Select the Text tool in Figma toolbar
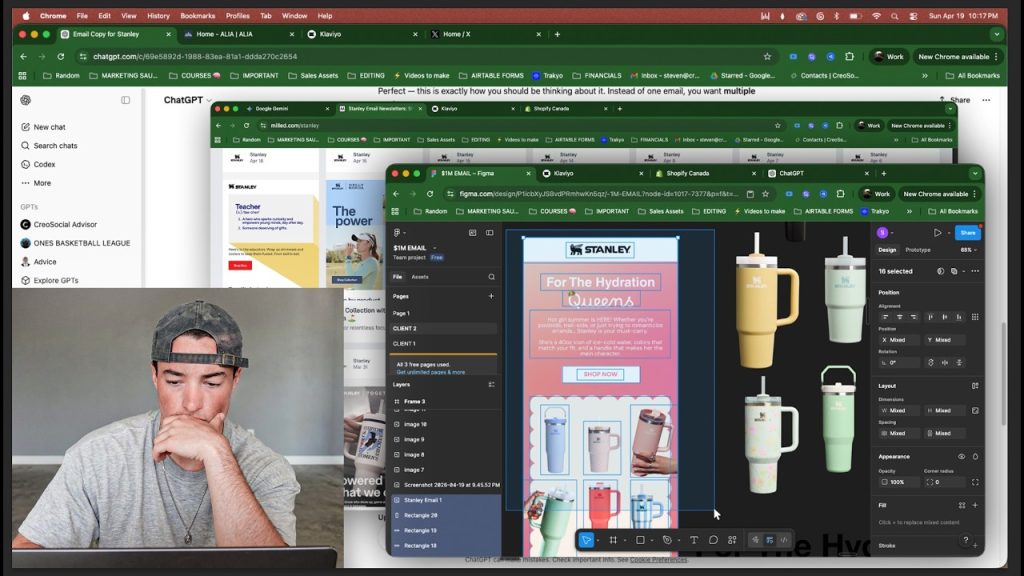Image resolution: width=1024 pixels, height=576 pixels. point(694,540)
